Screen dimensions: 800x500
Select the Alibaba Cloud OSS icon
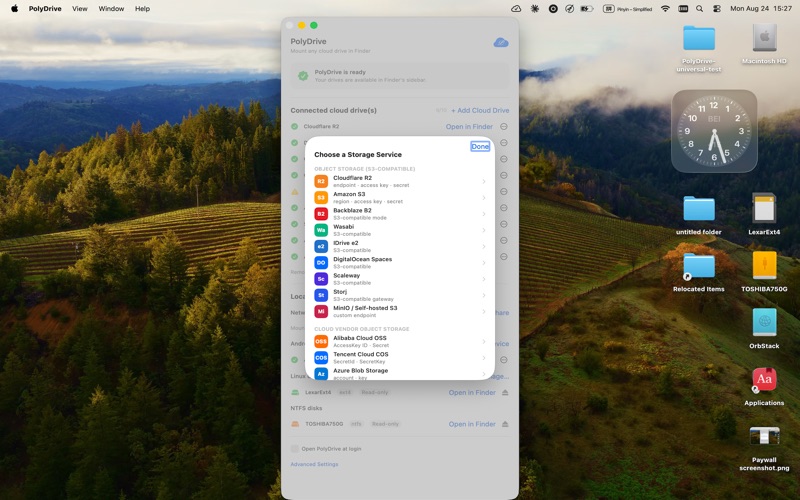tap(321, 341)
